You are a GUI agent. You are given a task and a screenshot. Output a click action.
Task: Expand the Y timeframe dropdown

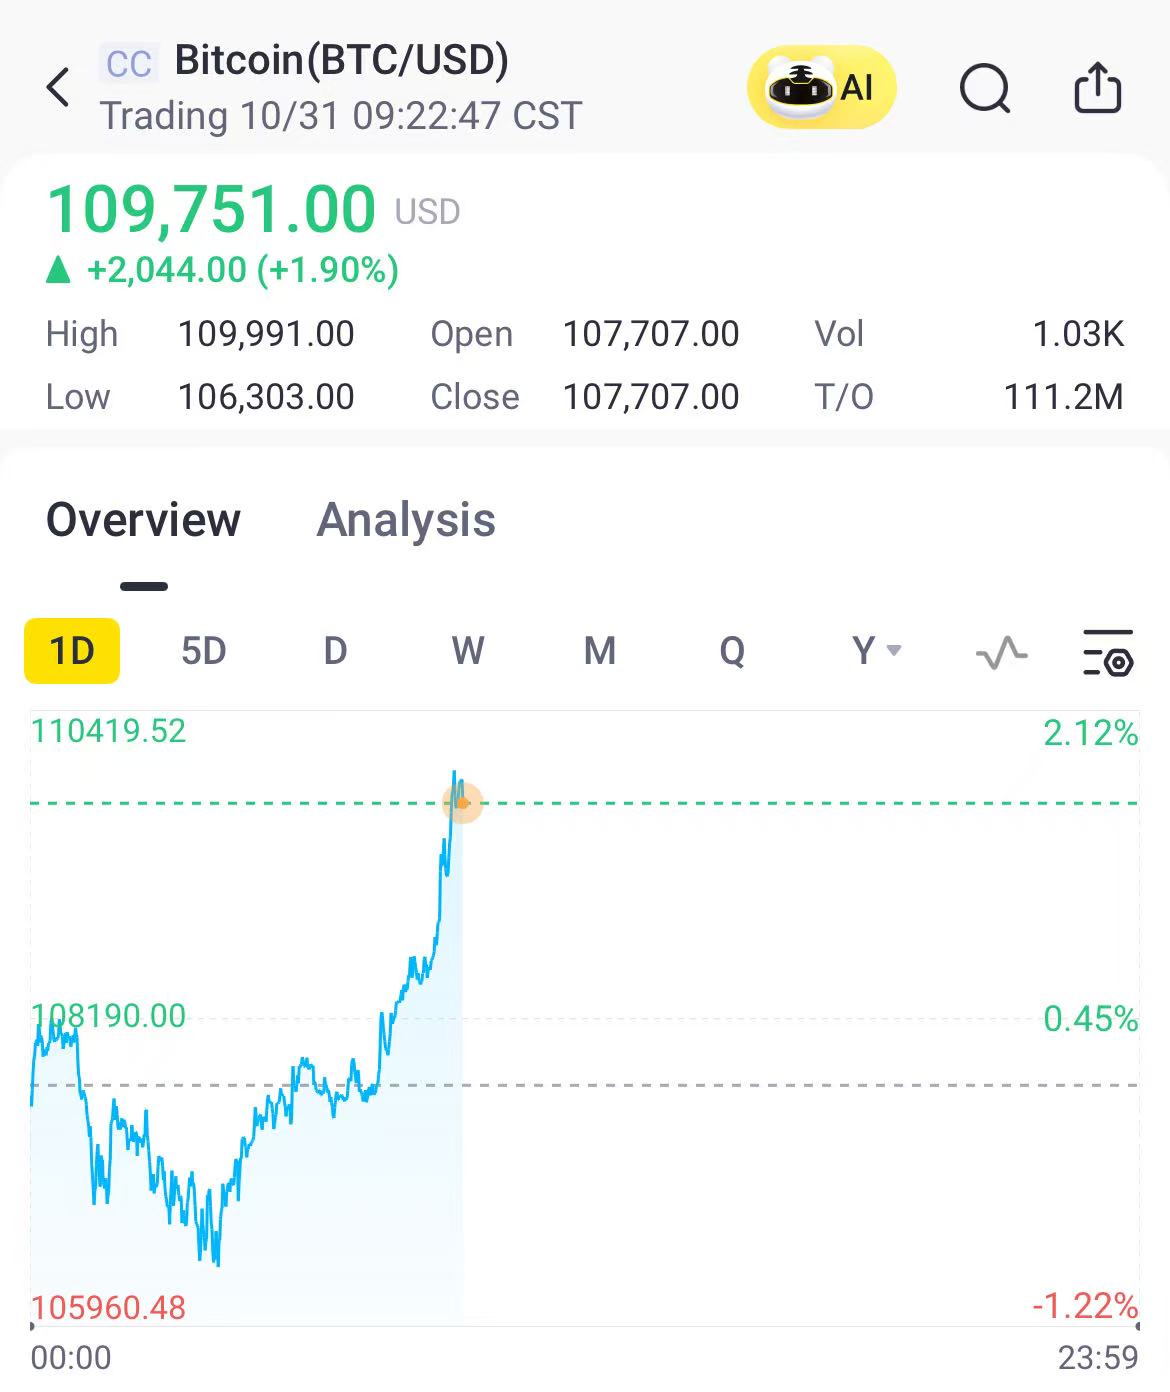pyautogui.click(x=876, y=651)
